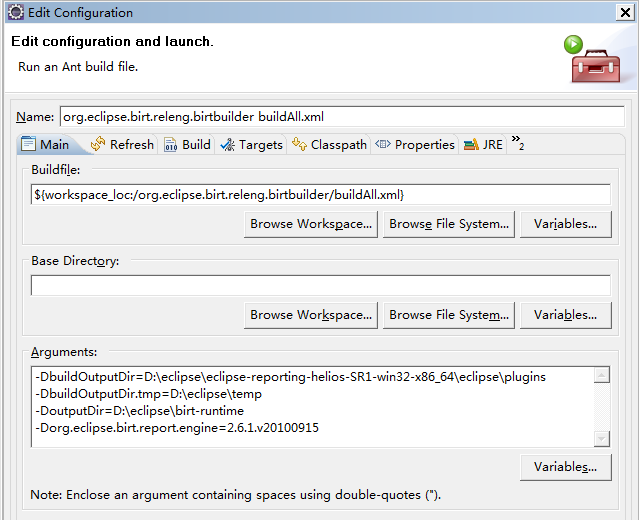Image resolution: width=639 pixels, height=520 pixels.
Task: Click the -DbuildOutputDir.tmp=D:\eclipse\temp line
Action: (149, 394)
